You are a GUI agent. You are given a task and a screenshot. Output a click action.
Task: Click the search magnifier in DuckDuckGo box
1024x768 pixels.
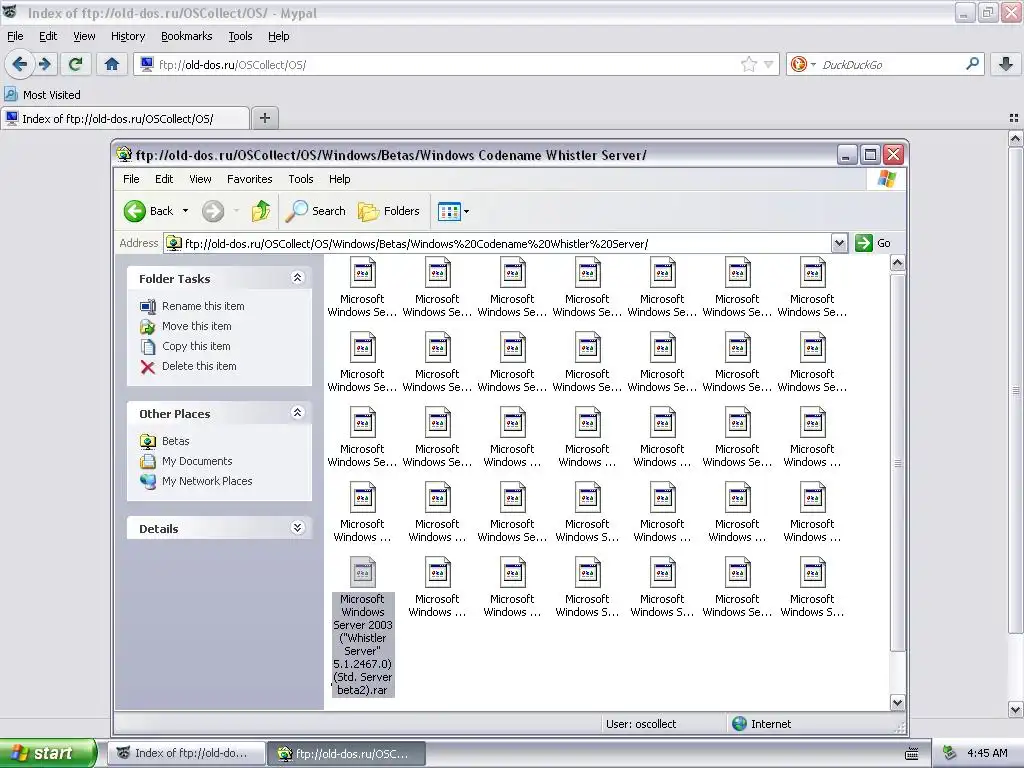tap(972, 64)
